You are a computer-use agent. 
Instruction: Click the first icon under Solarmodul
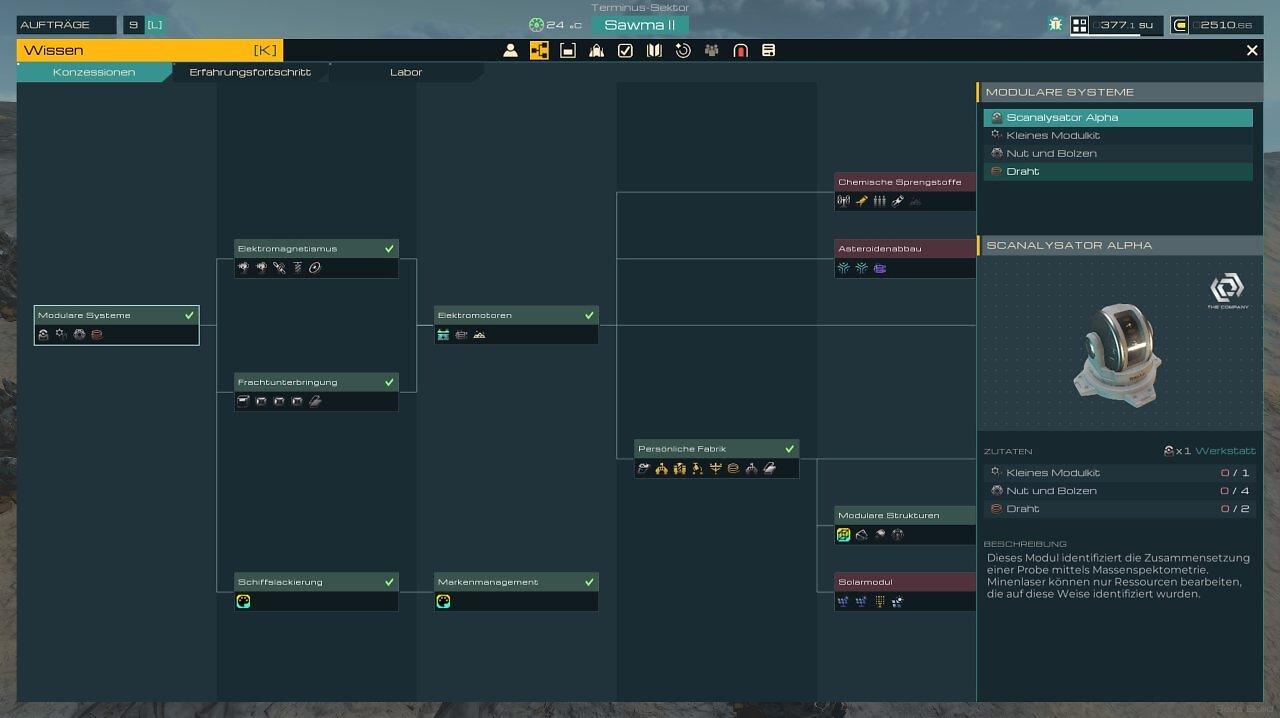point(843,601)
